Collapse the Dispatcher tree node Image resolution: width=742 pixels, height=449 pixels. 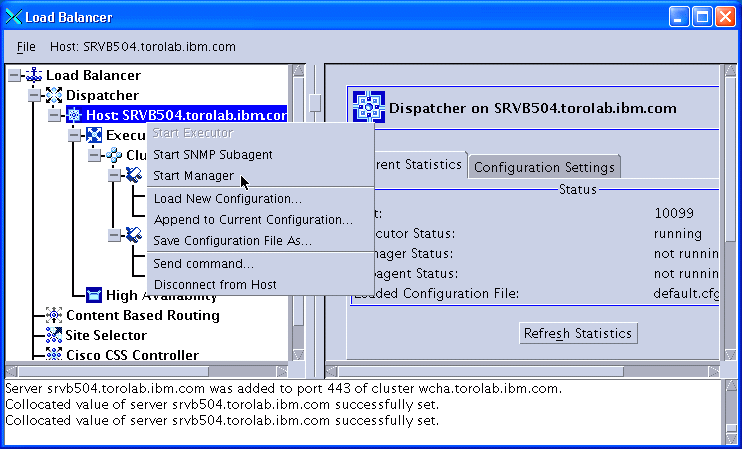tap(34, 95)
